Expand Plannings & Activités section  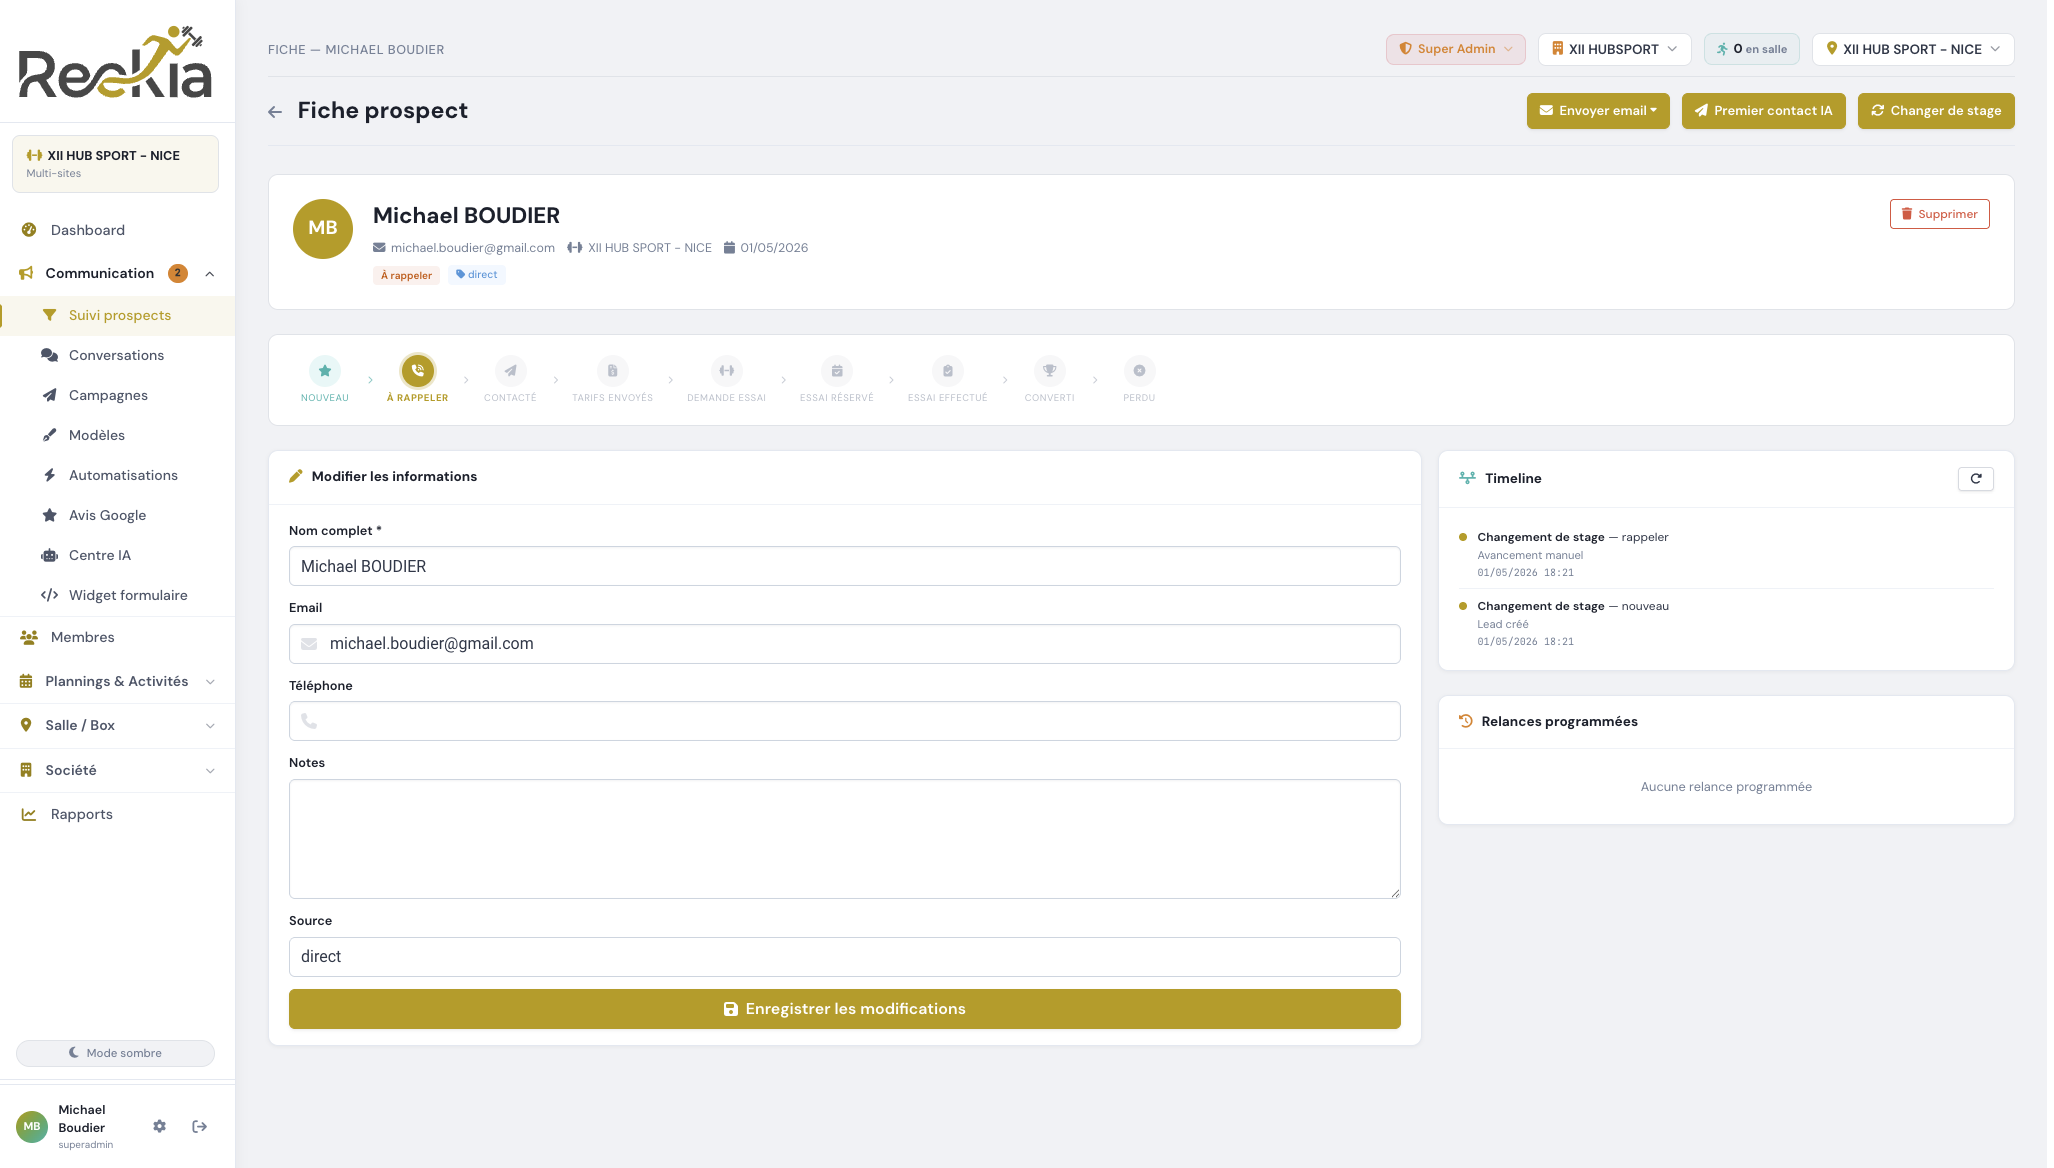[210, 682]
